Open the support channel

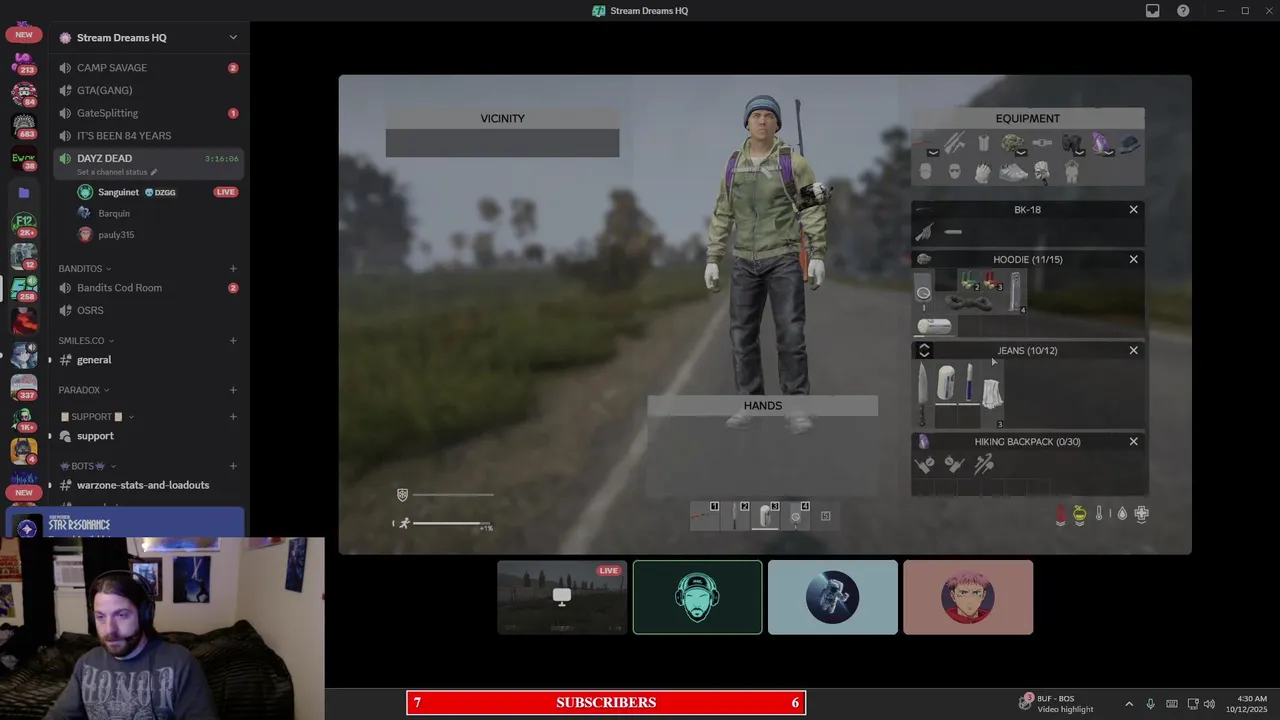point(149,436)
